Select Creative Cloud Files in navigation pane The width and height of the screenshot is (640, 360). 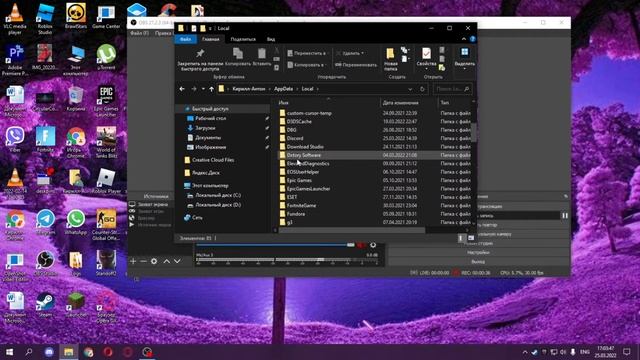click(213, 160)
